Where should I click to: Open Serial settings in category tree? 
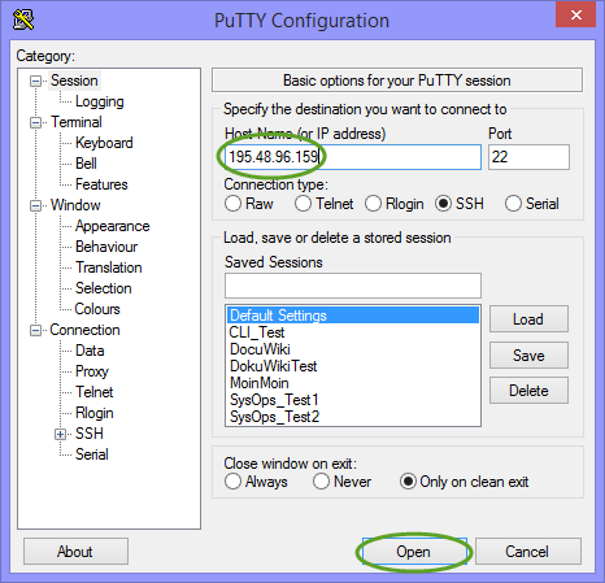[x=92, y=455]
